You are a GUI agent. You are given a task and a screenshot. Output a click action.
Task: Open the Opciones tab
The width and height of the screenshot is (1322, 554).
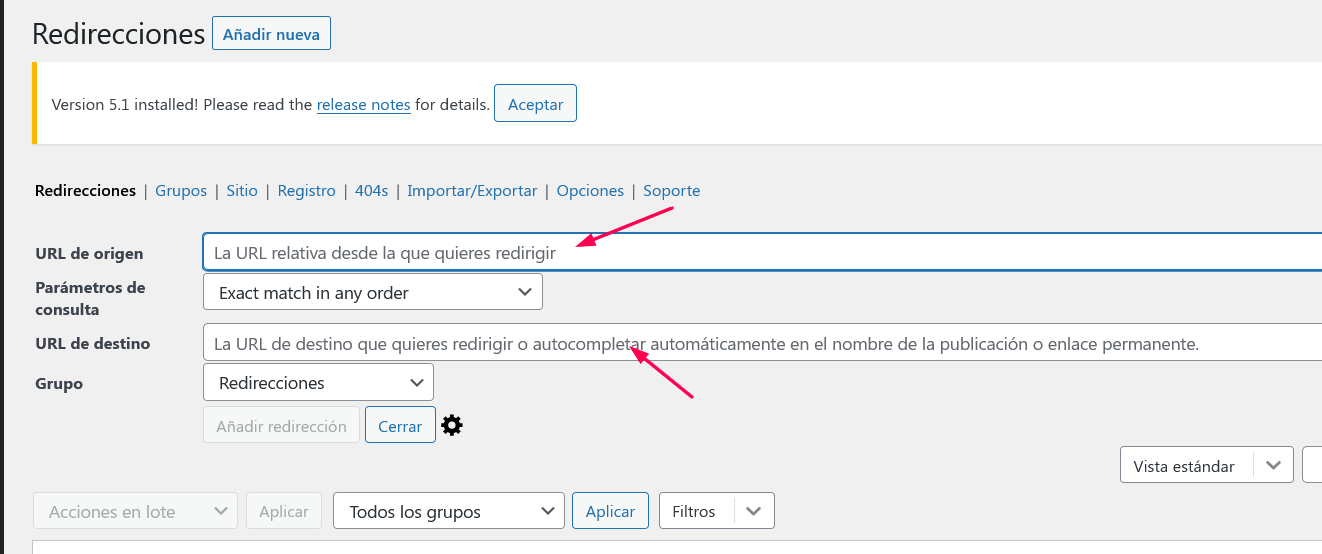pos(590,190)
